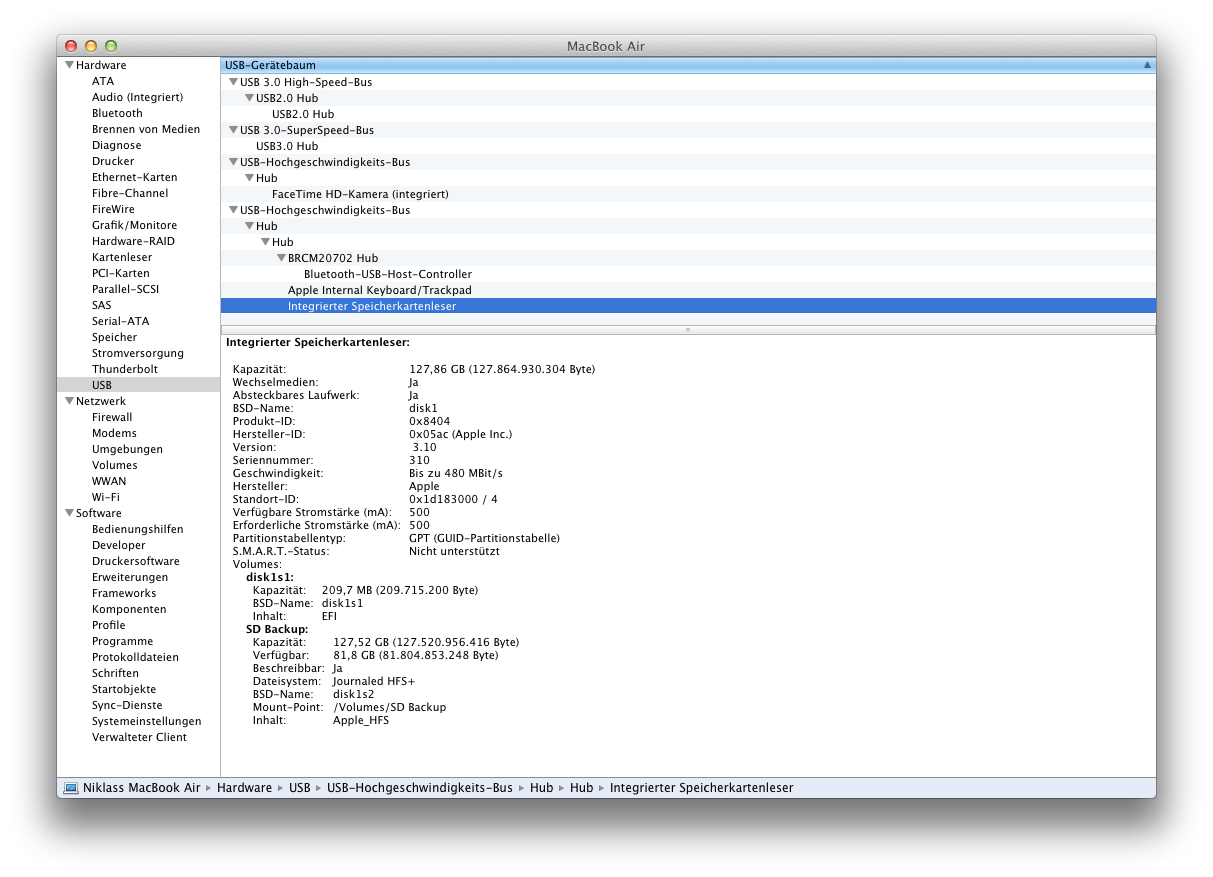This screenshot has width=1213, height=877.
Task: Select Brennen von Medien
Action: click(146, 129)
